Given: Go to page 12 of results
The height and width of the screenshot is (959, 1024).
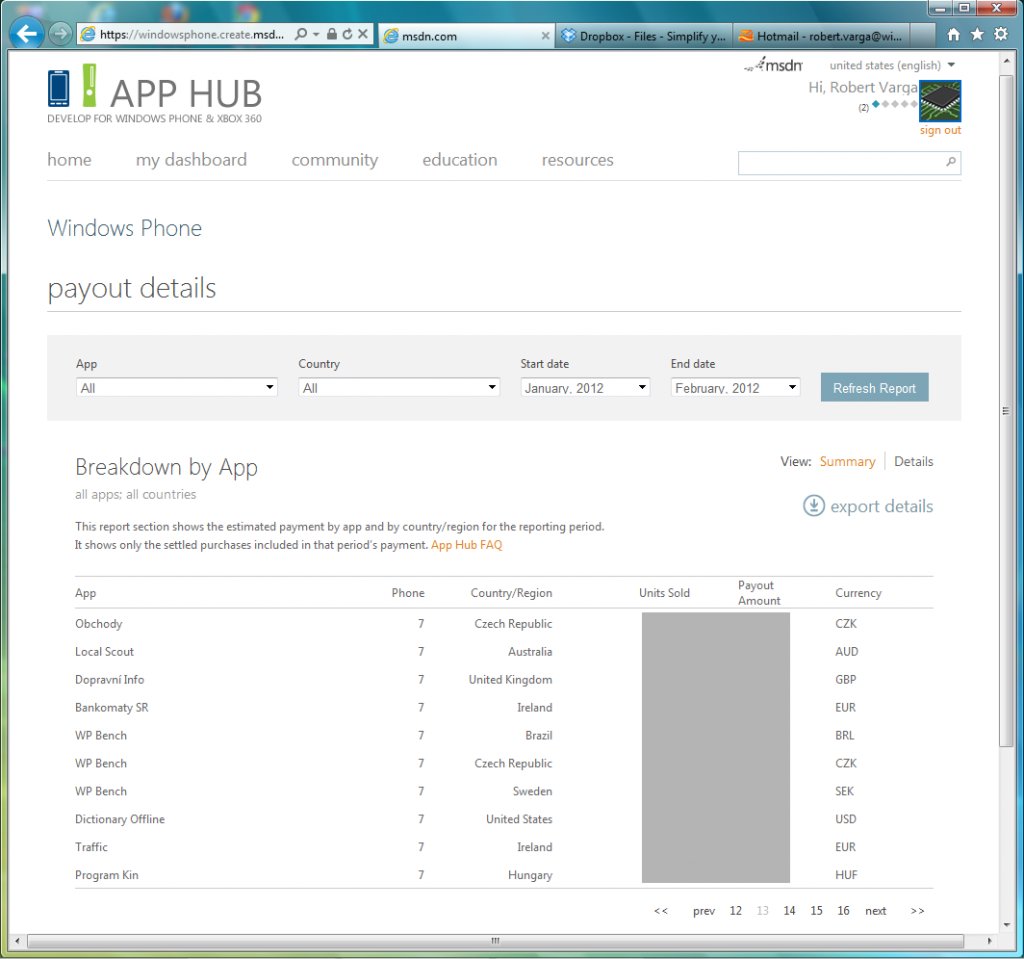Looking at the screenshot, I should tap(735, 911).
